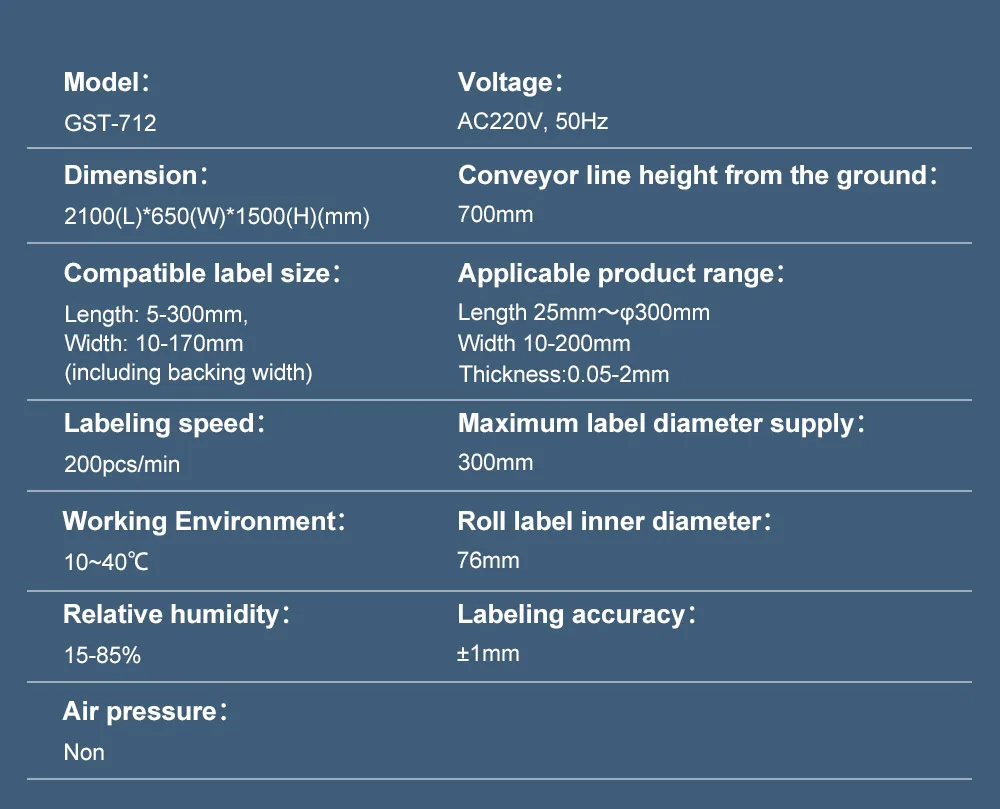Select the label Length 5-300mm text
The image size is (1000, 809).
coord(156,314)
